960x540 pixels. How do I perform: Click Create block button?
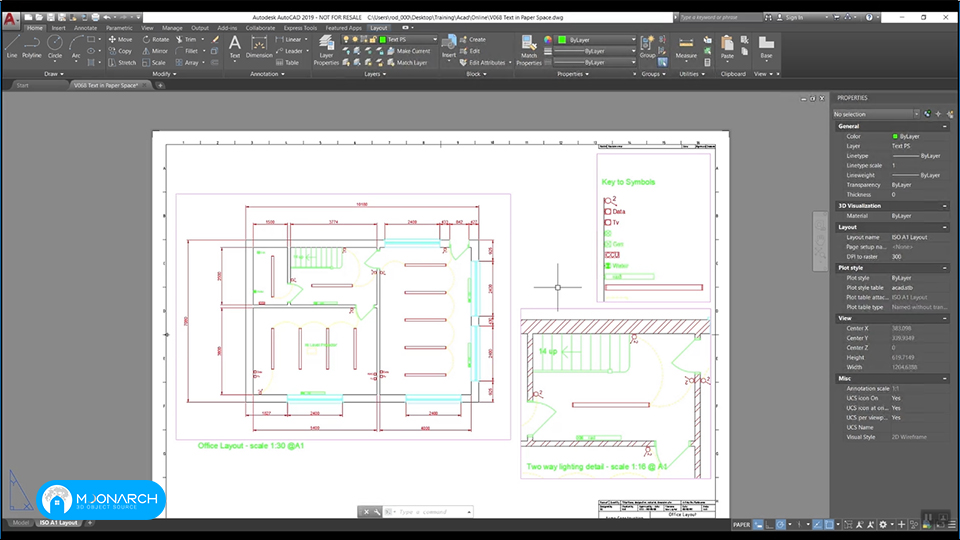[x=473, y=39]
